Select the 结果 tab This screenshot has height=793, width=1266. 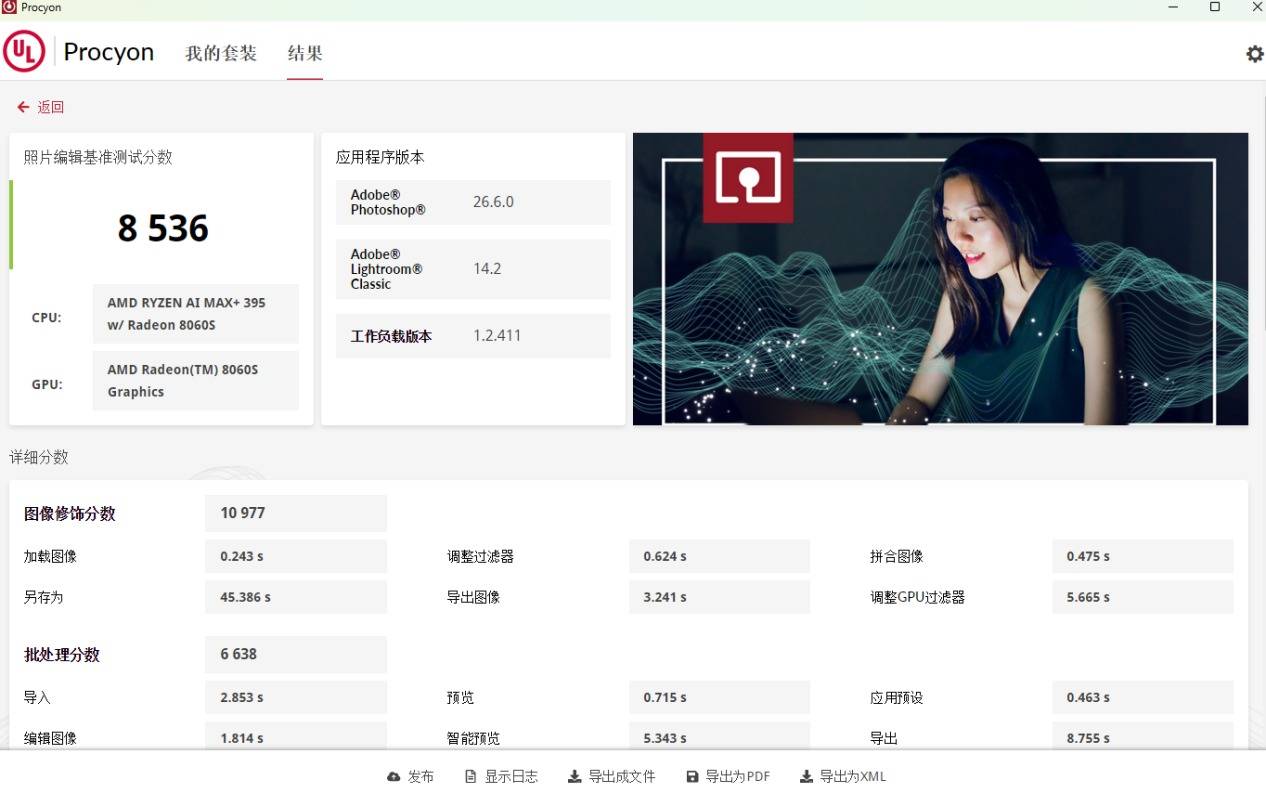pyautogui.click(x=305, y=53)
